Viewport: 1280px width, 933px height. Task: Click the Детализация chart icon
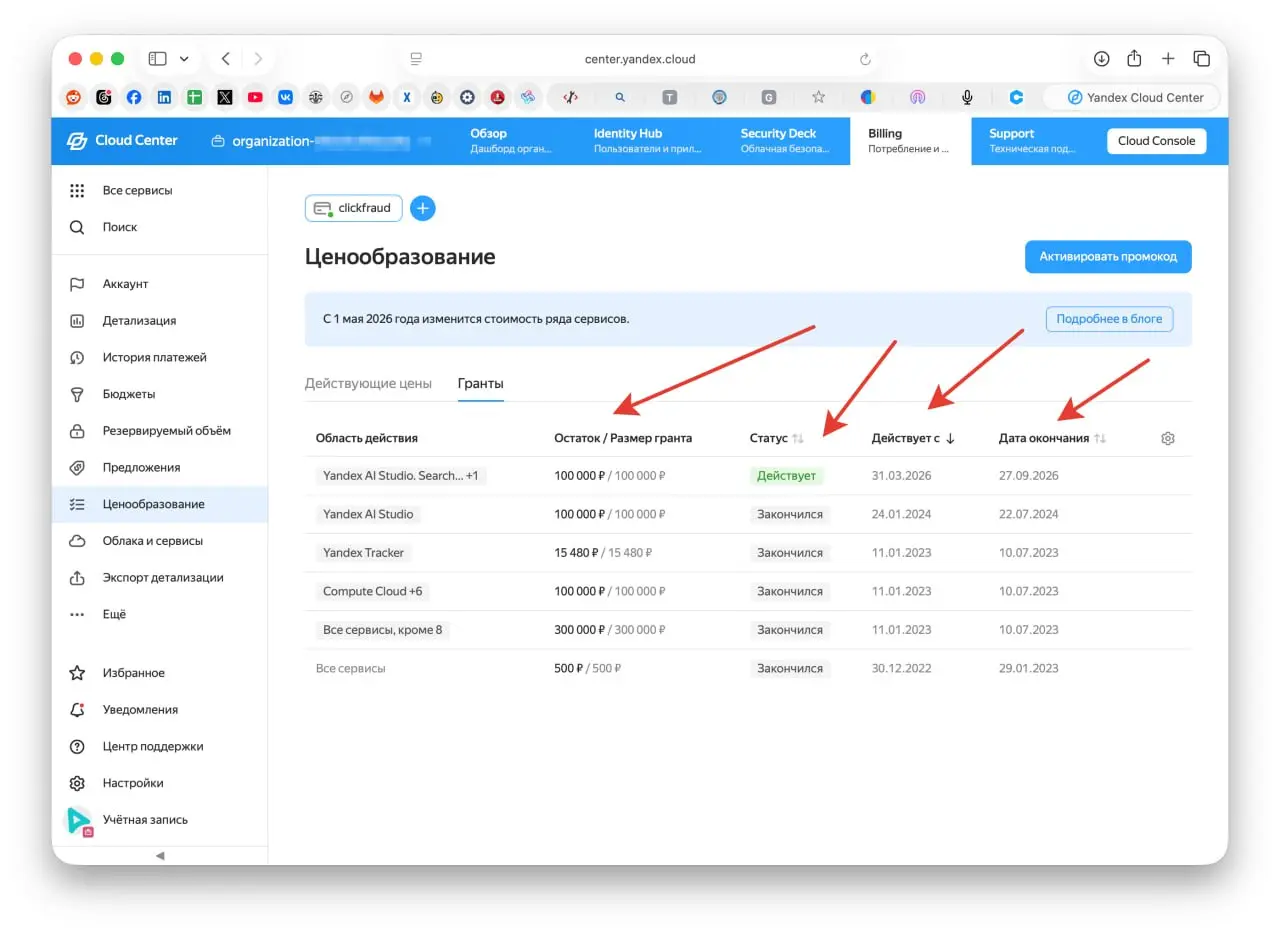coord(77,321)
